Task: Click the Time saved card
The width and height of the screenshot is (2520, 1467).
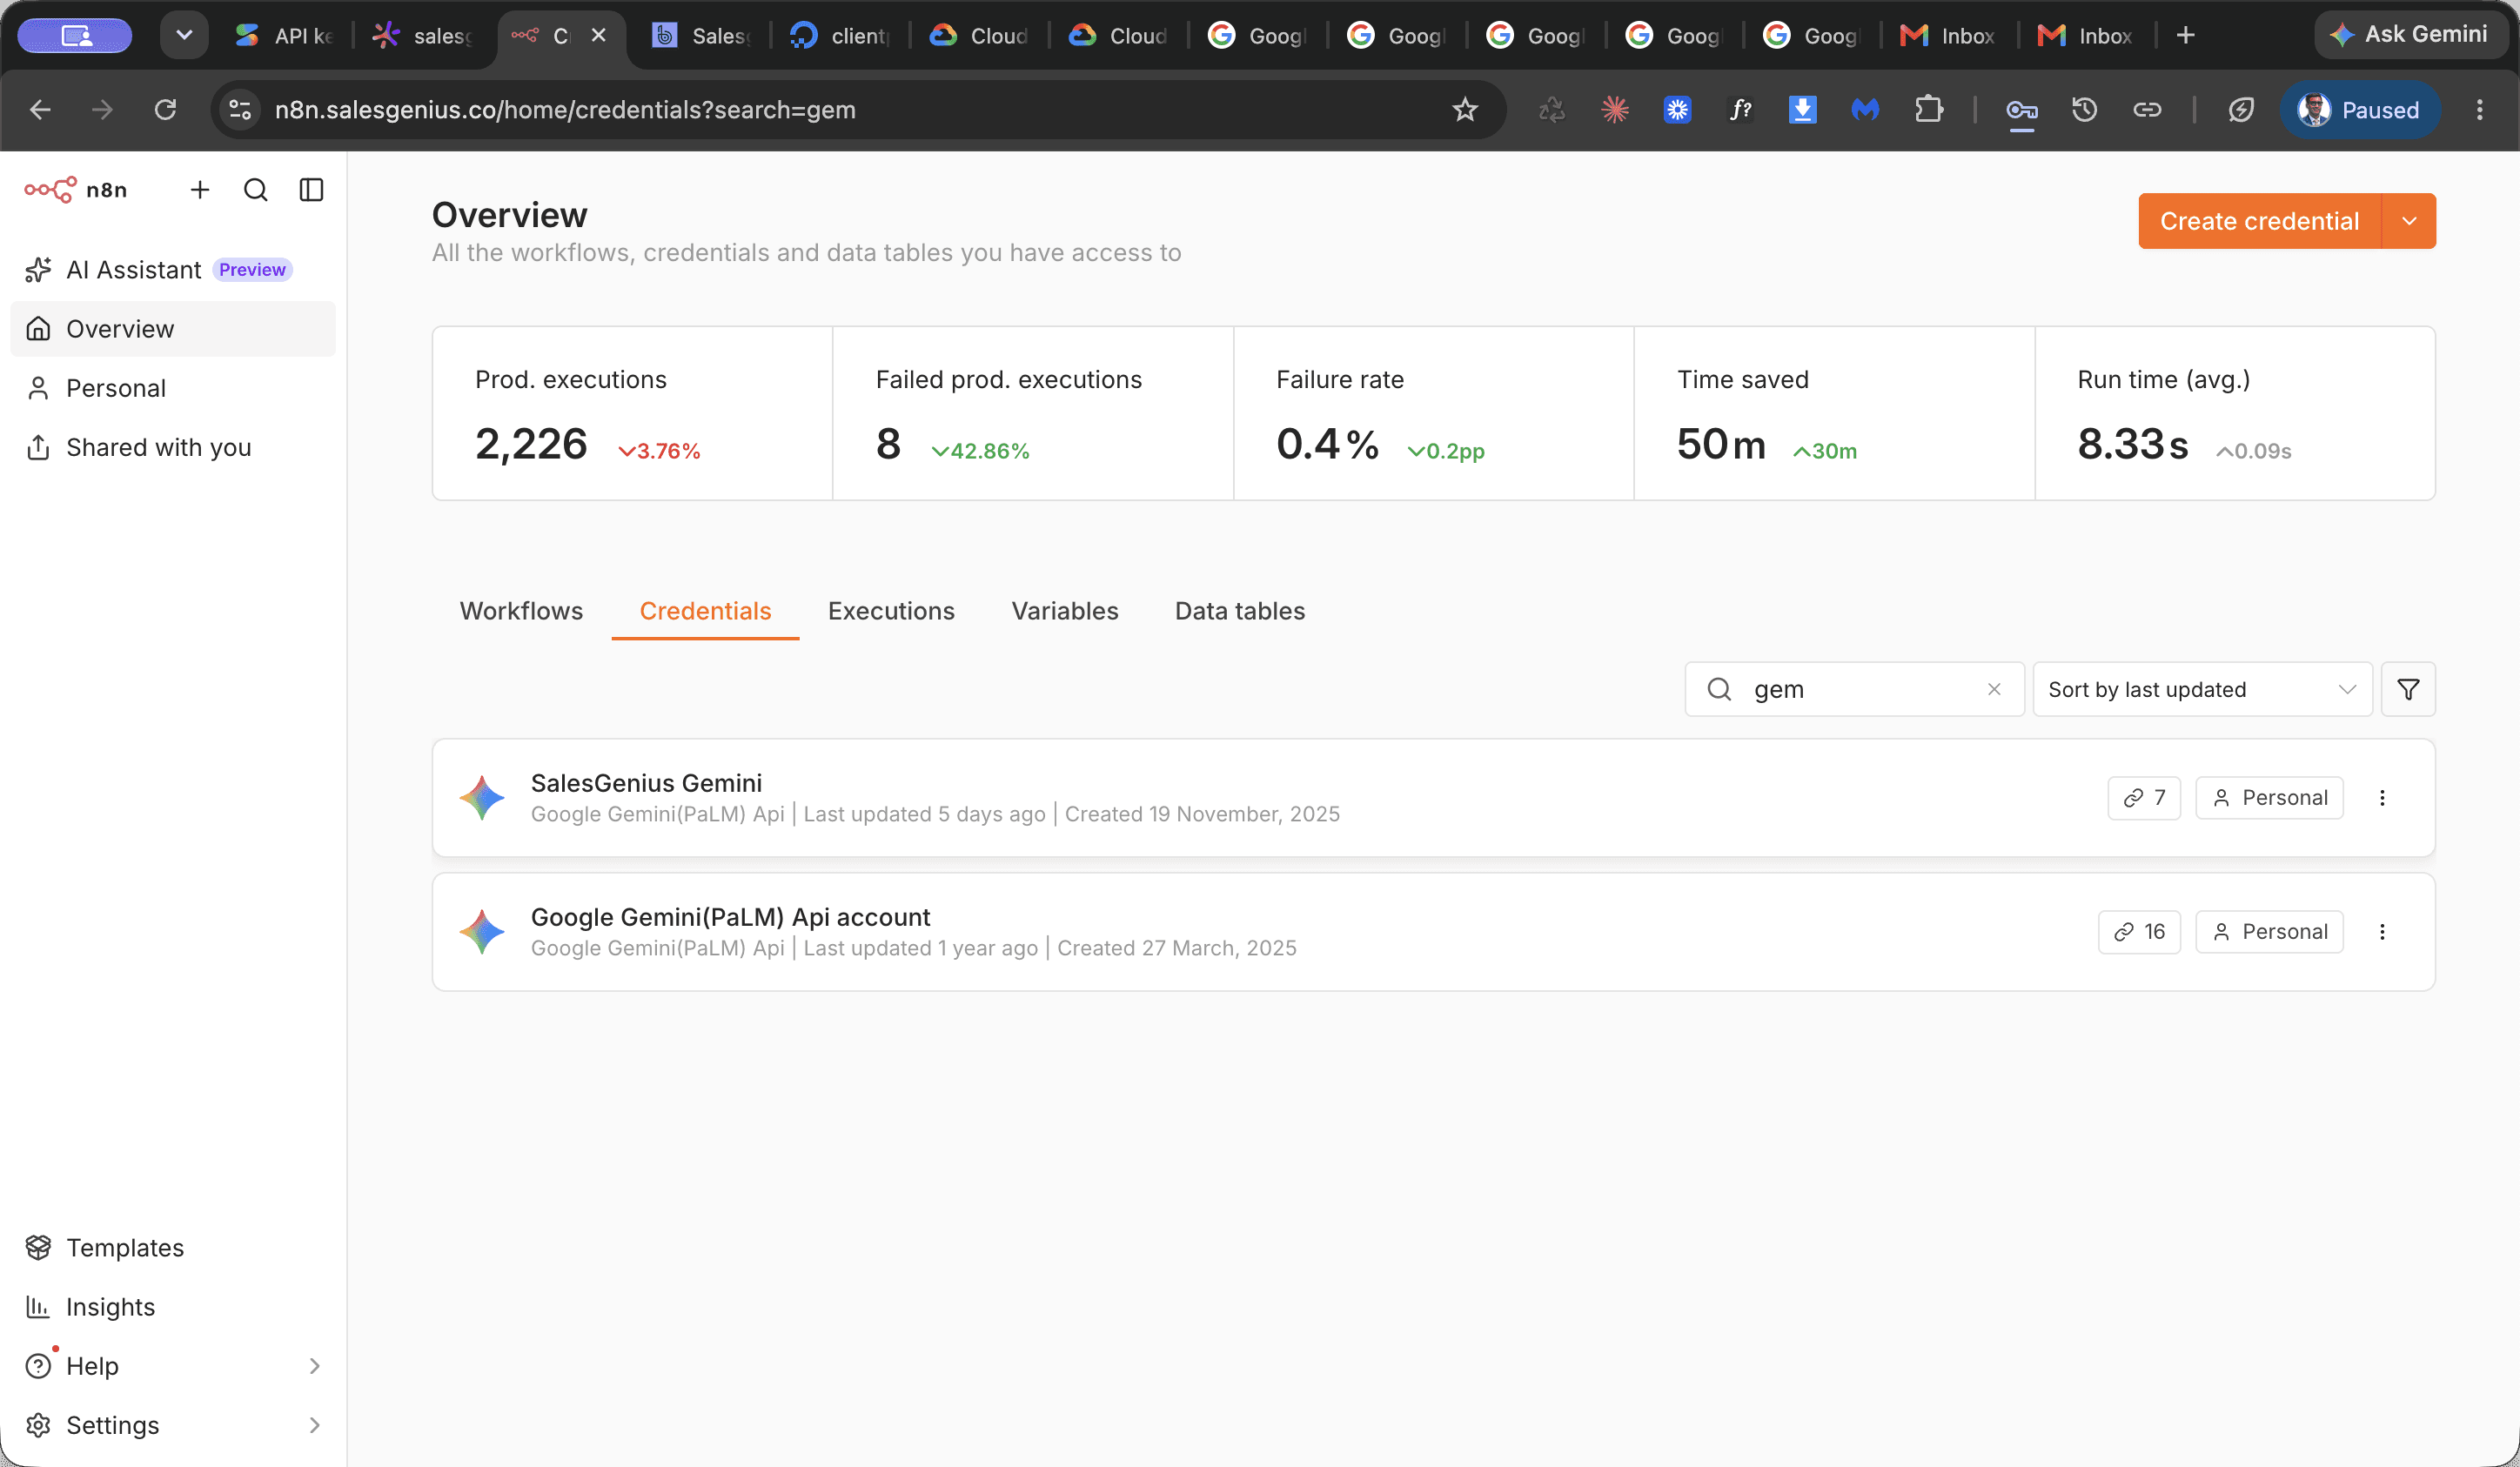Action: [1834, 413]
